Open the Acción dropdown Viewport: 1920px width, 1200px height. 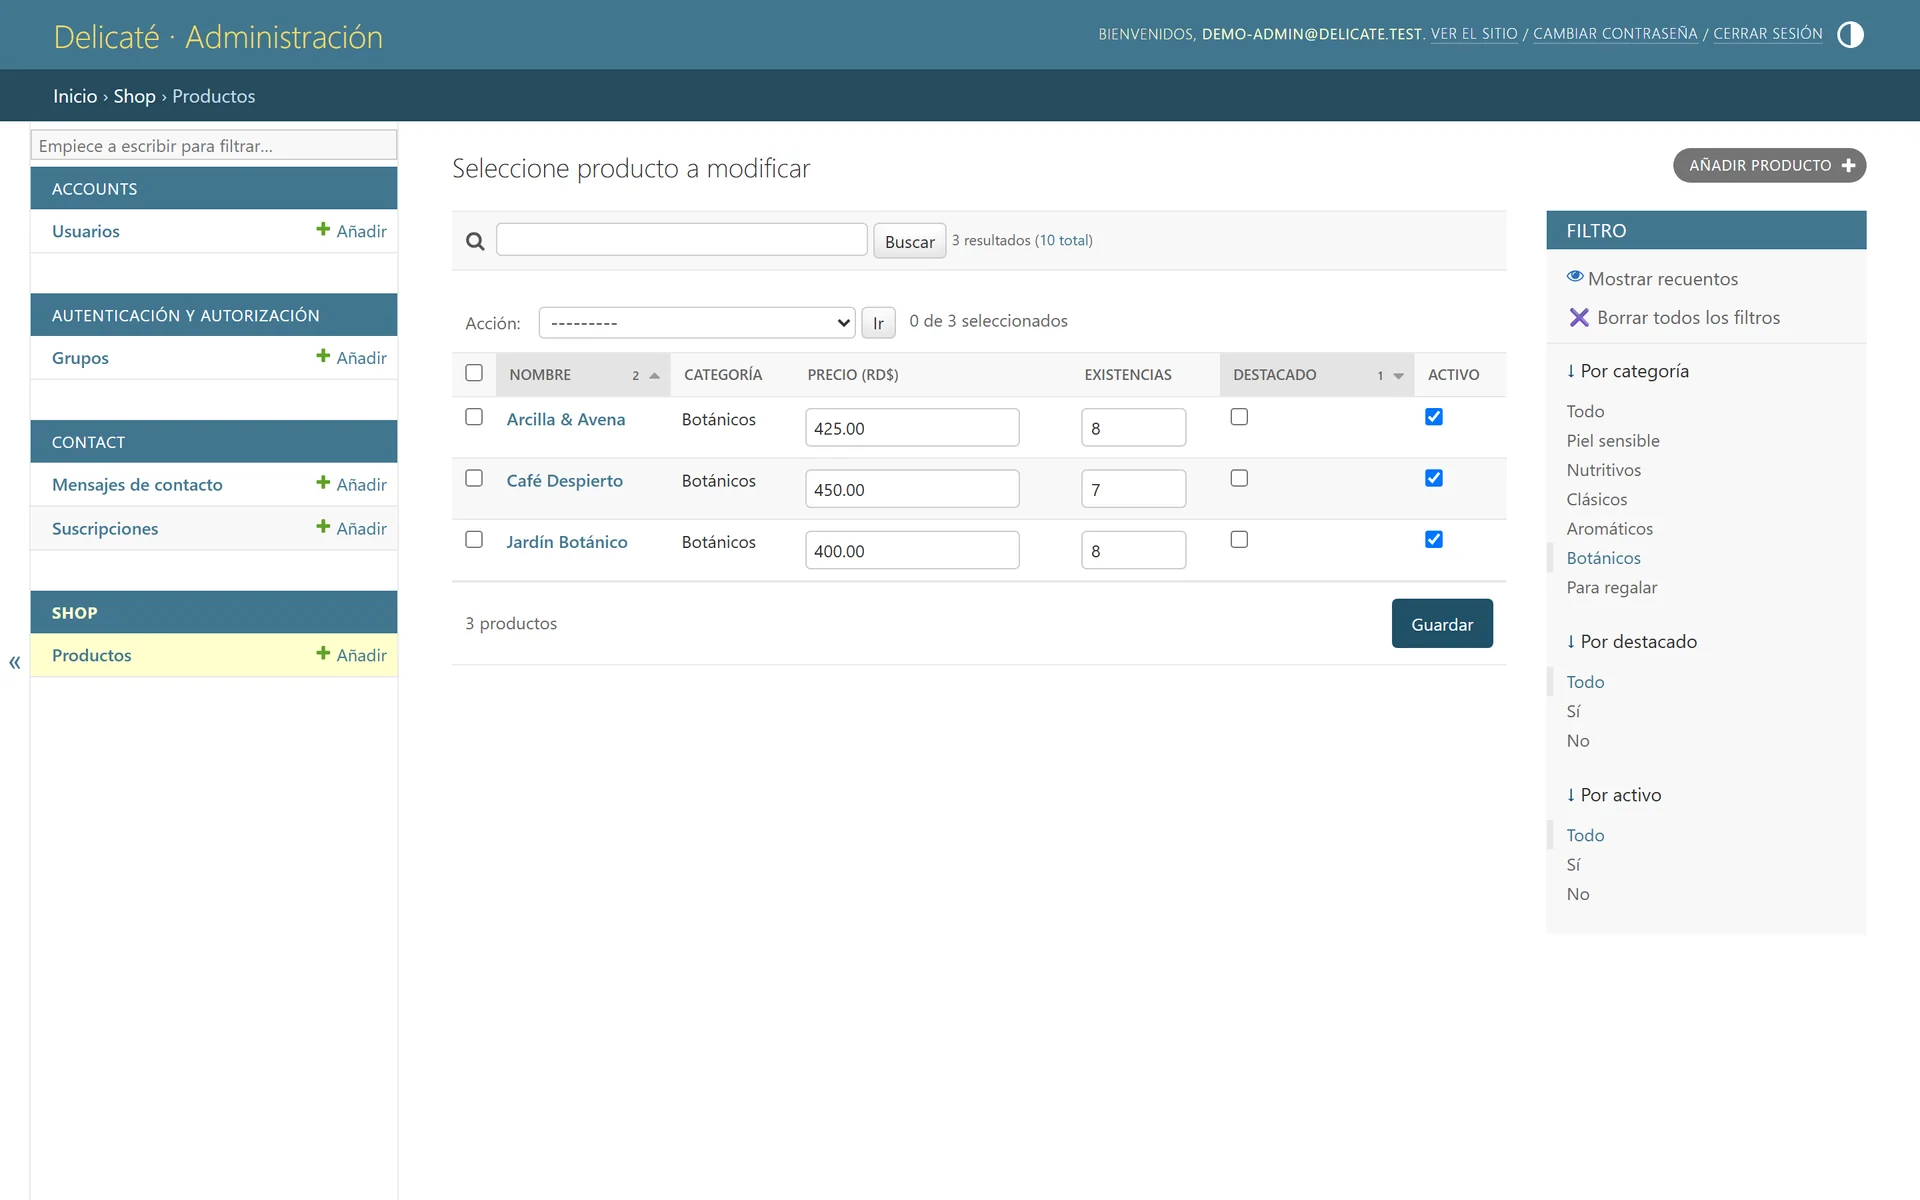click(x=697, y=322)
